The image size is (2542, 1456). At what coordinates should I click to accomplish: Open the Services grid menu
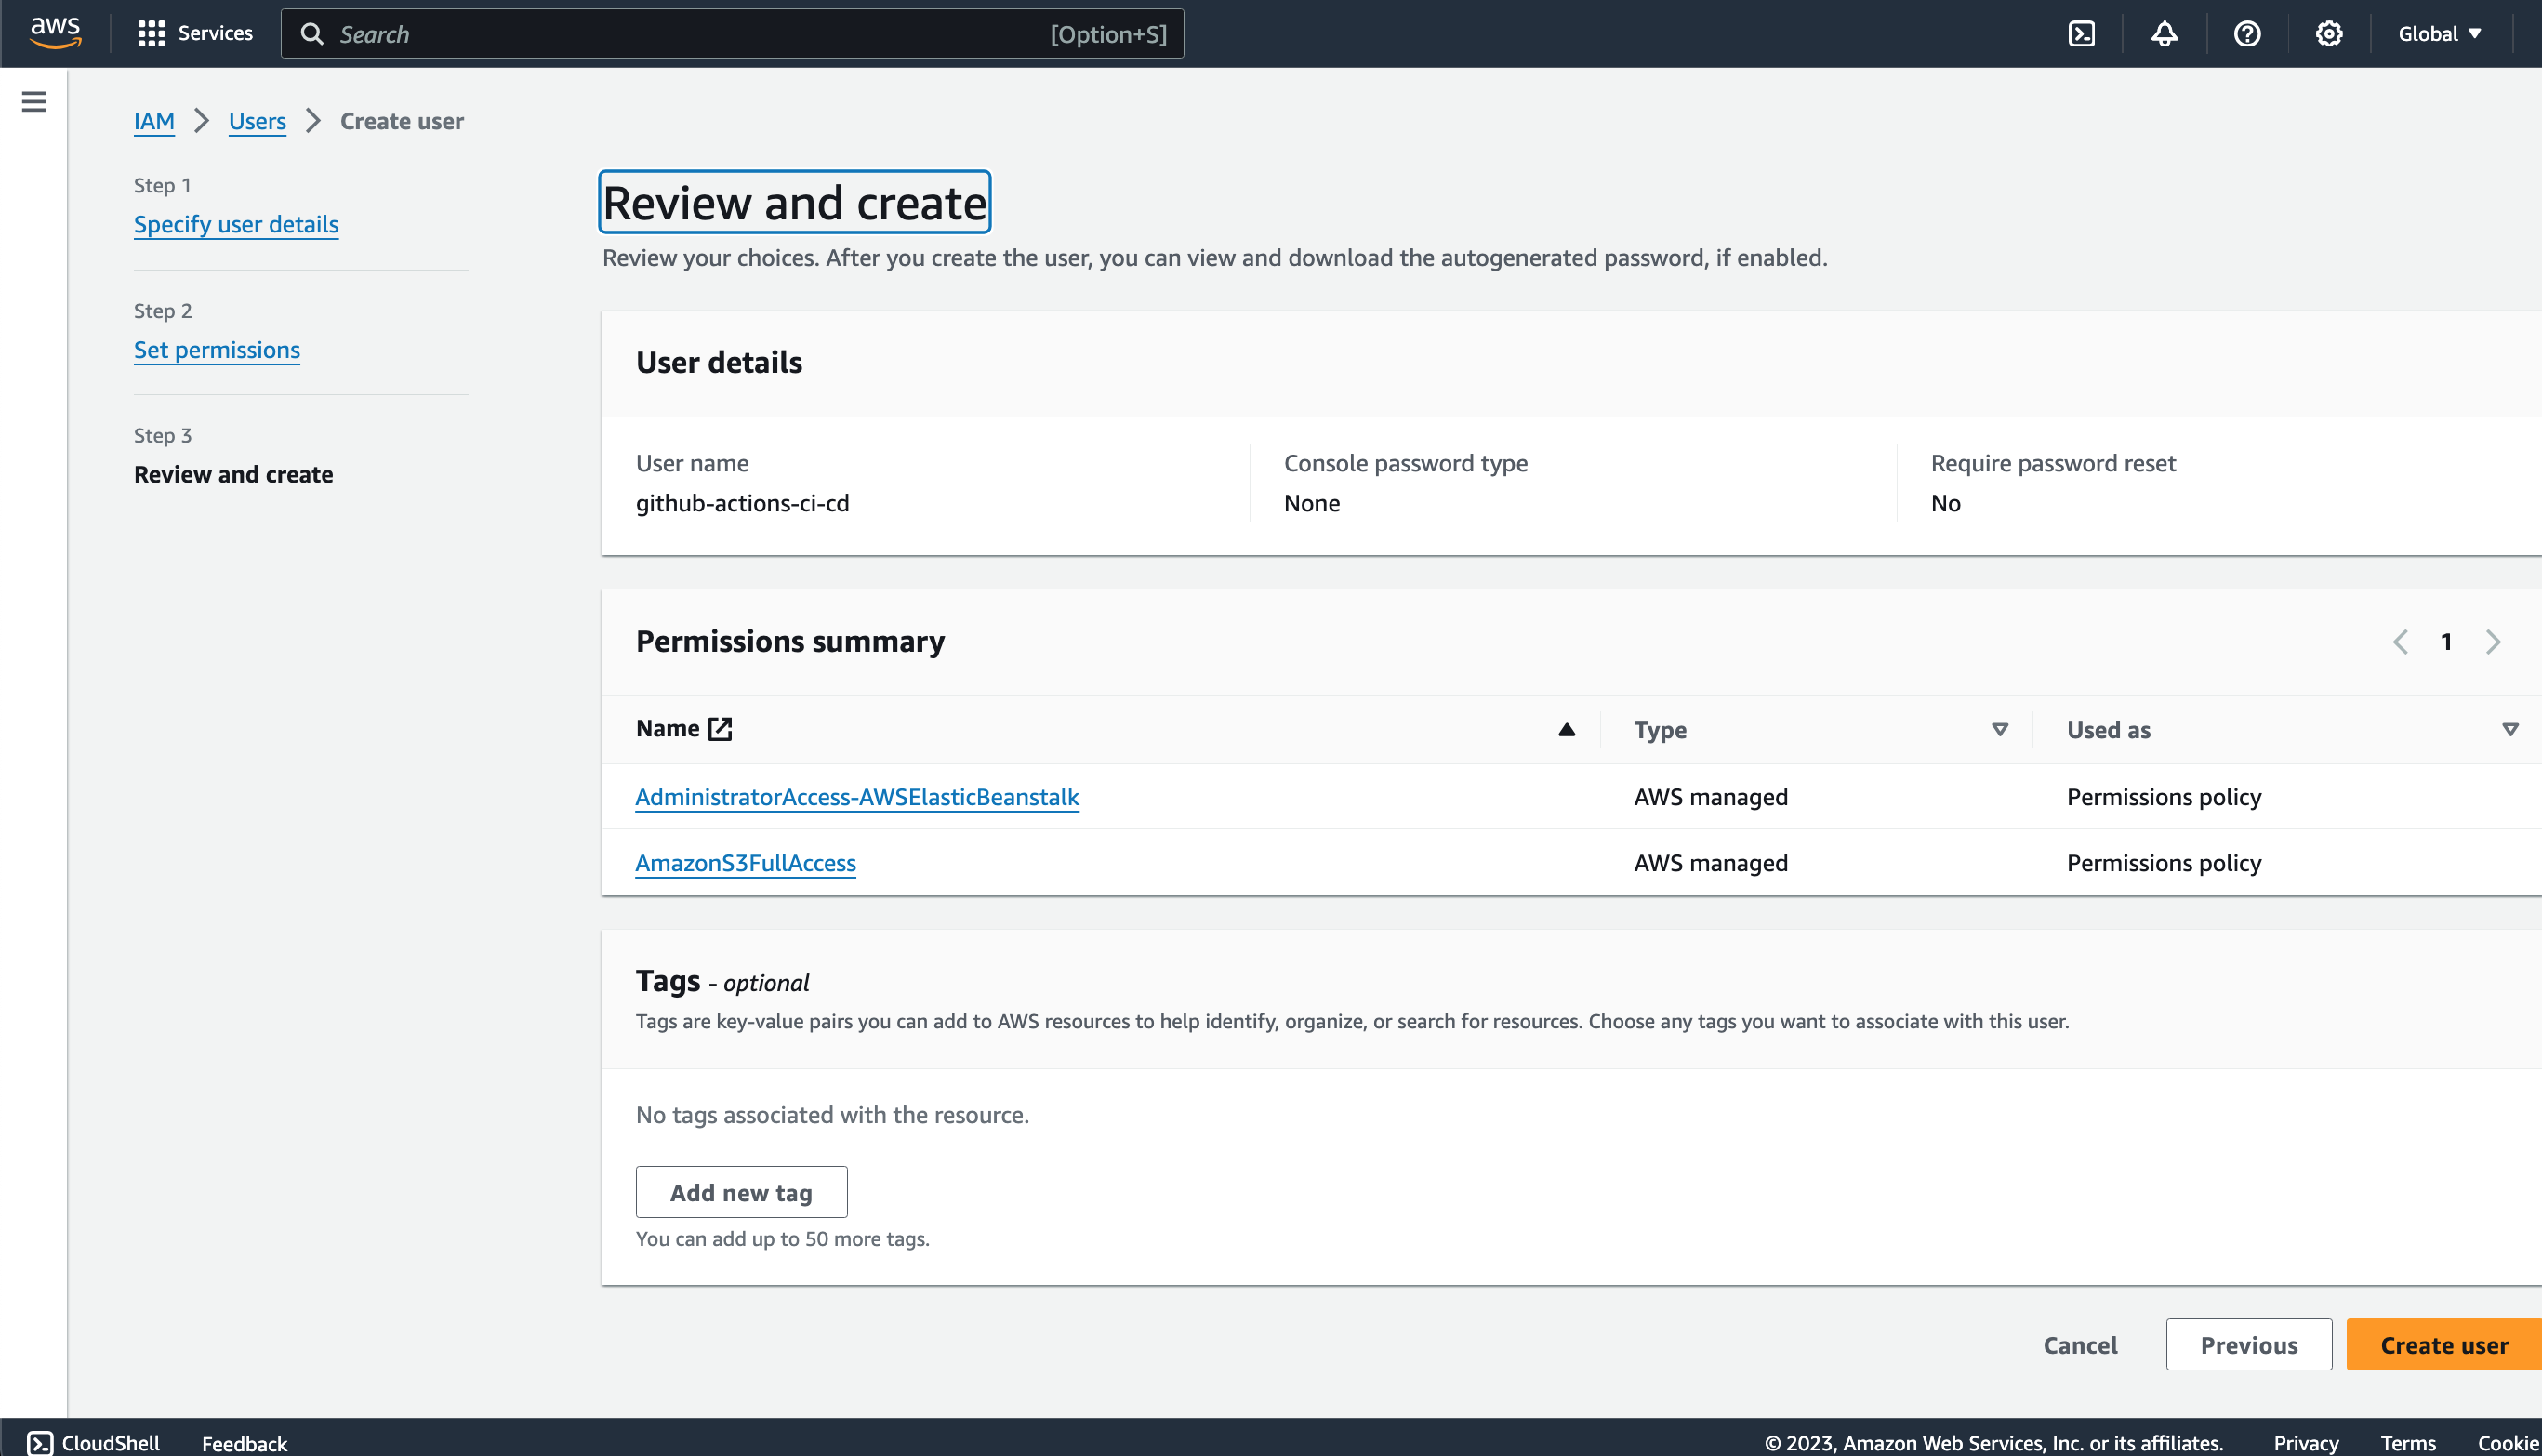(x=151, y=34)
